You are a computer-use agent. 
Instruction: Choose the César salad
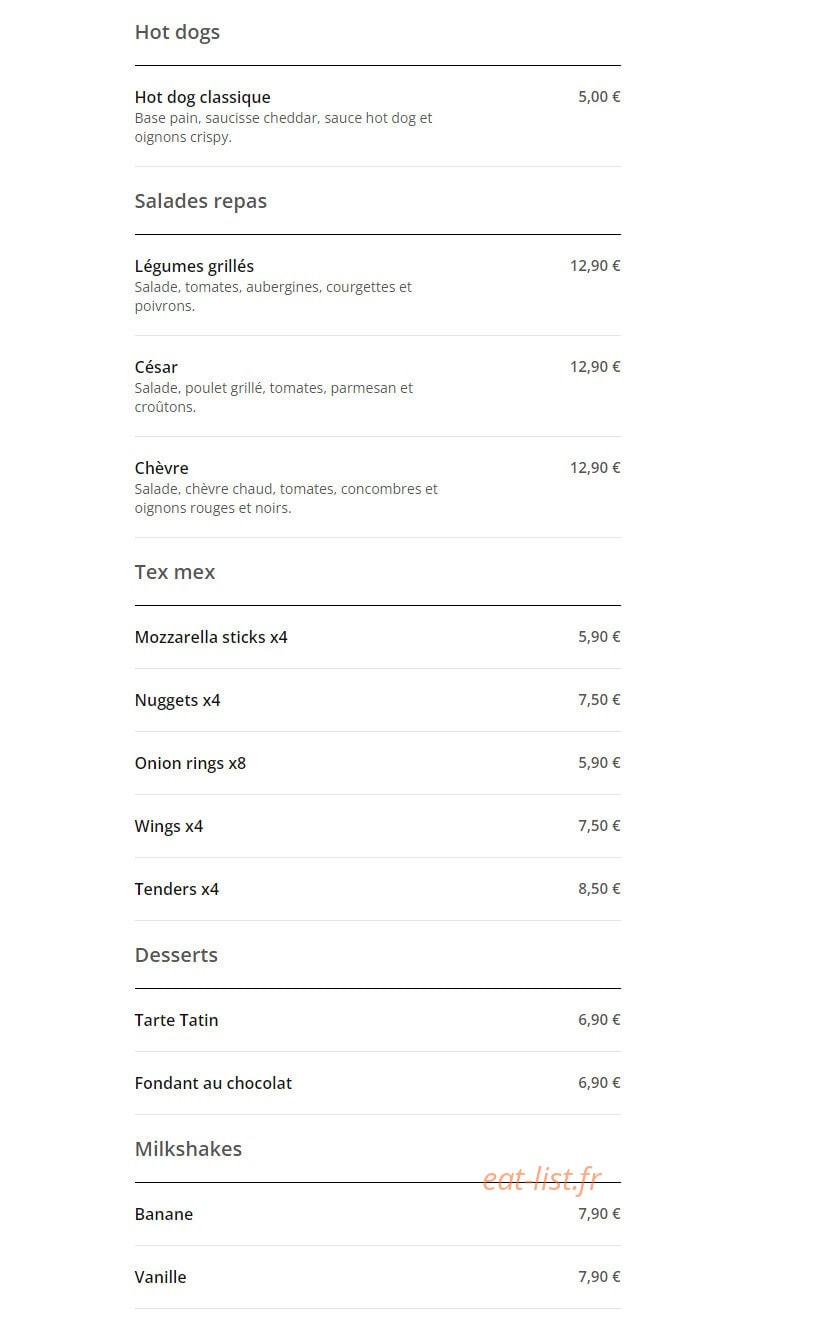377,387
